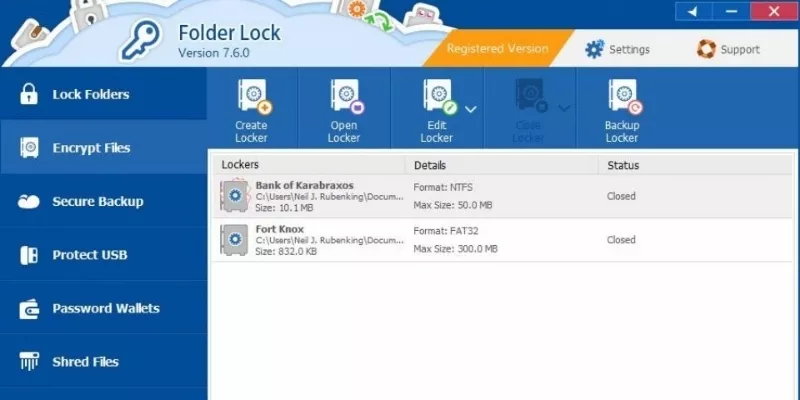Screen dimensions: 800x400
Task: Click the Settings gear icon
Action: click(x=594, y=49)
